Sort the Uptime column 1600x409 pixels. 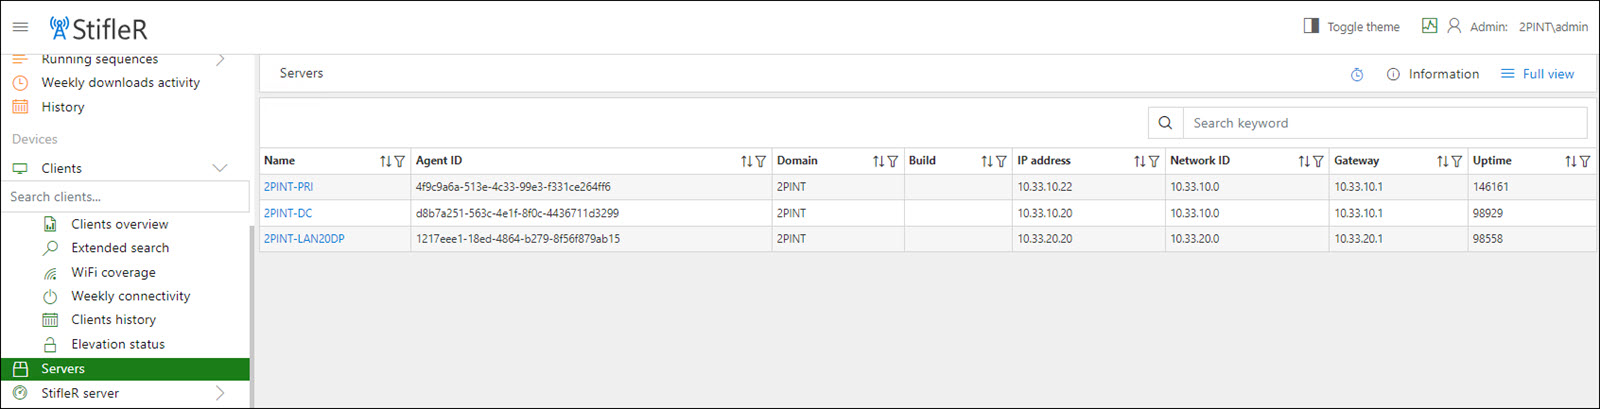(x=1570, y=161)
